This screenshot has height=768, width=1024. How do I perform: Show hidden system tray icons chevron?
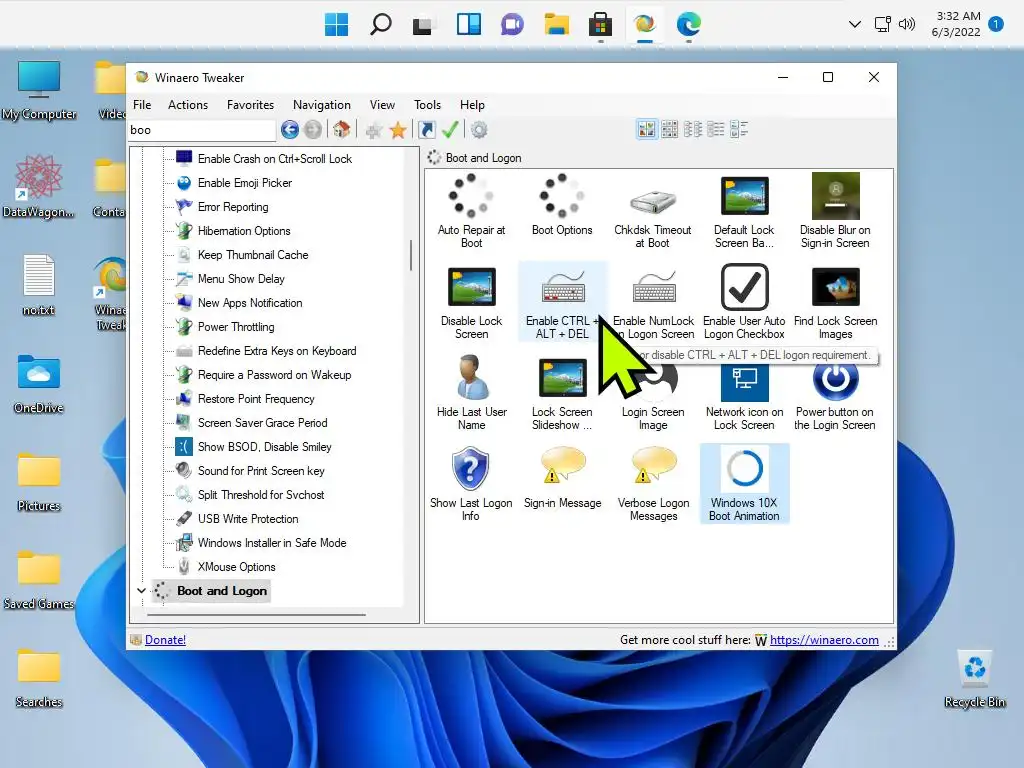(x=854, y=25)
